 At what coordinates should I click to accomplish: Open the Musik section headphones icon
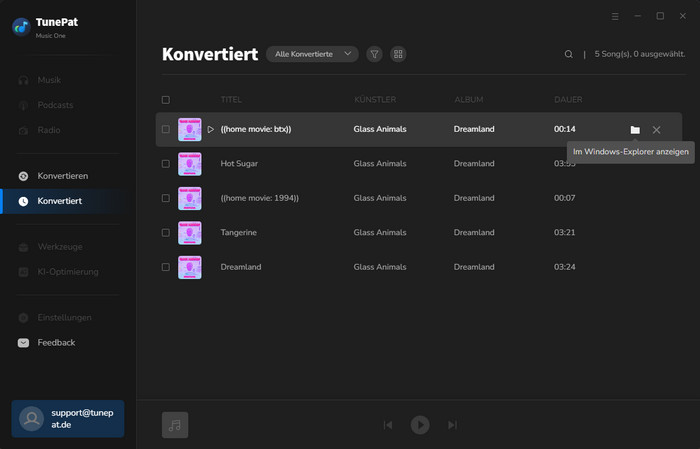(x=23, y=80)
